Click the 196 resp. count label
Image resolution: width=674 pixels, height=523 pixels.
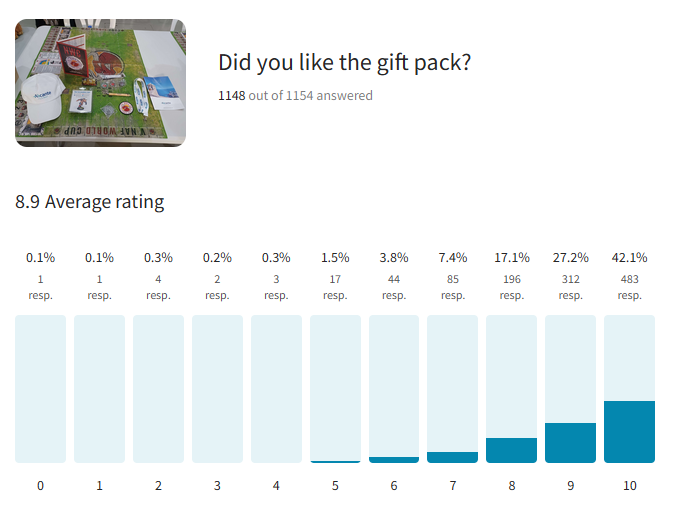[x=512, y=287]
